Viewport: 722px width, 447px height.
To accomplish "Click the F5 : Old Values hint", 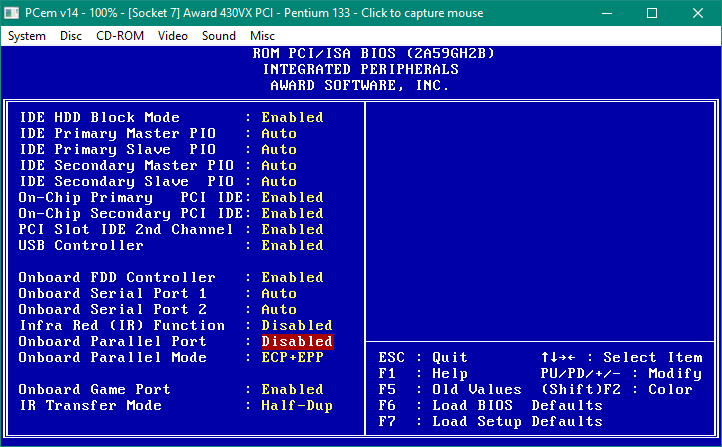I will (x=450, y=389).
